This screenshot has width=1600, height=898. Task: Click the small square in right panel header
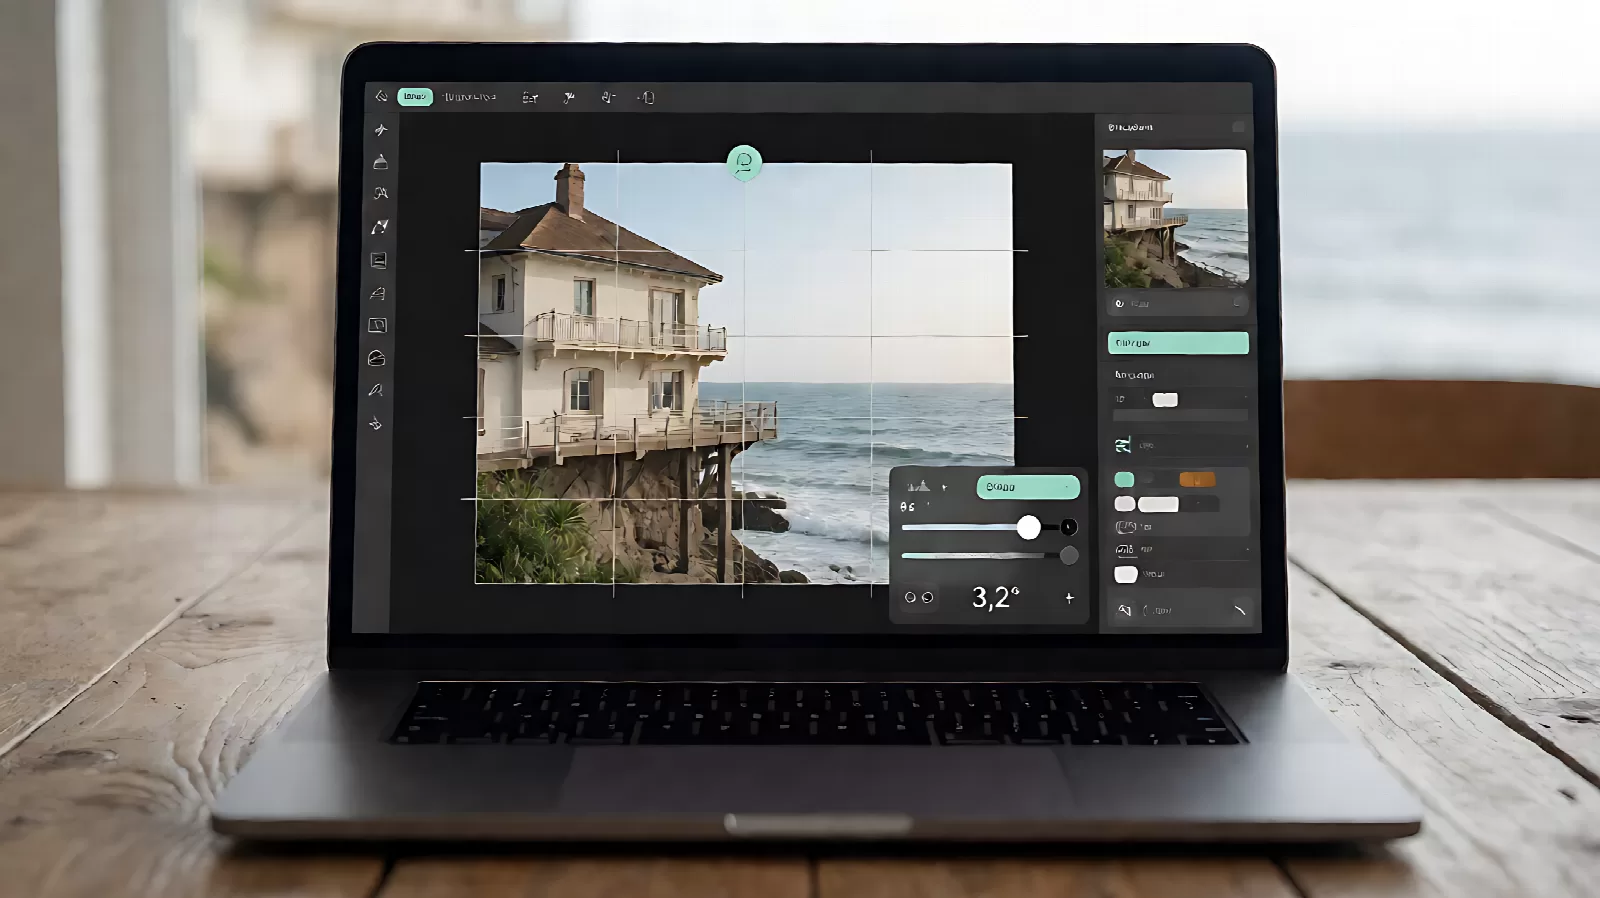(1238, 127)
